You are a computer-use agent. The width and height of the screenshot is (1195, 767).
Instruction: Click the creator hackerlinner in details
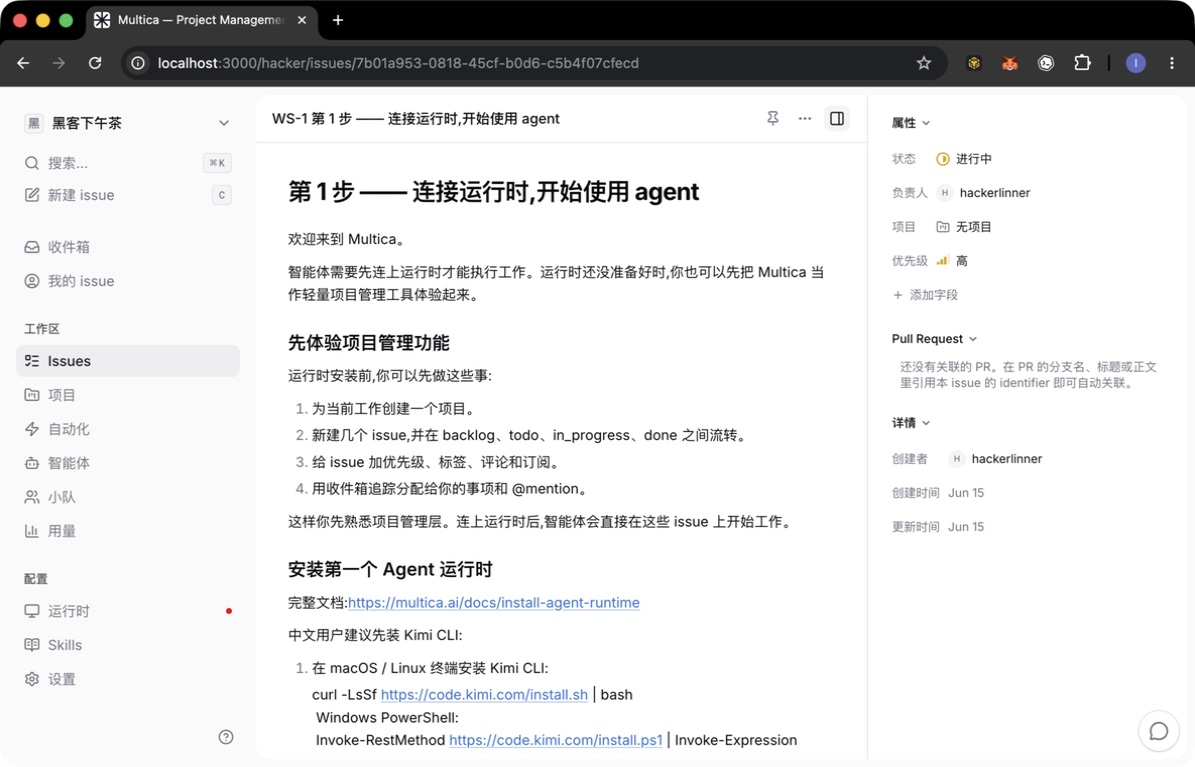(x=995, y=458)
